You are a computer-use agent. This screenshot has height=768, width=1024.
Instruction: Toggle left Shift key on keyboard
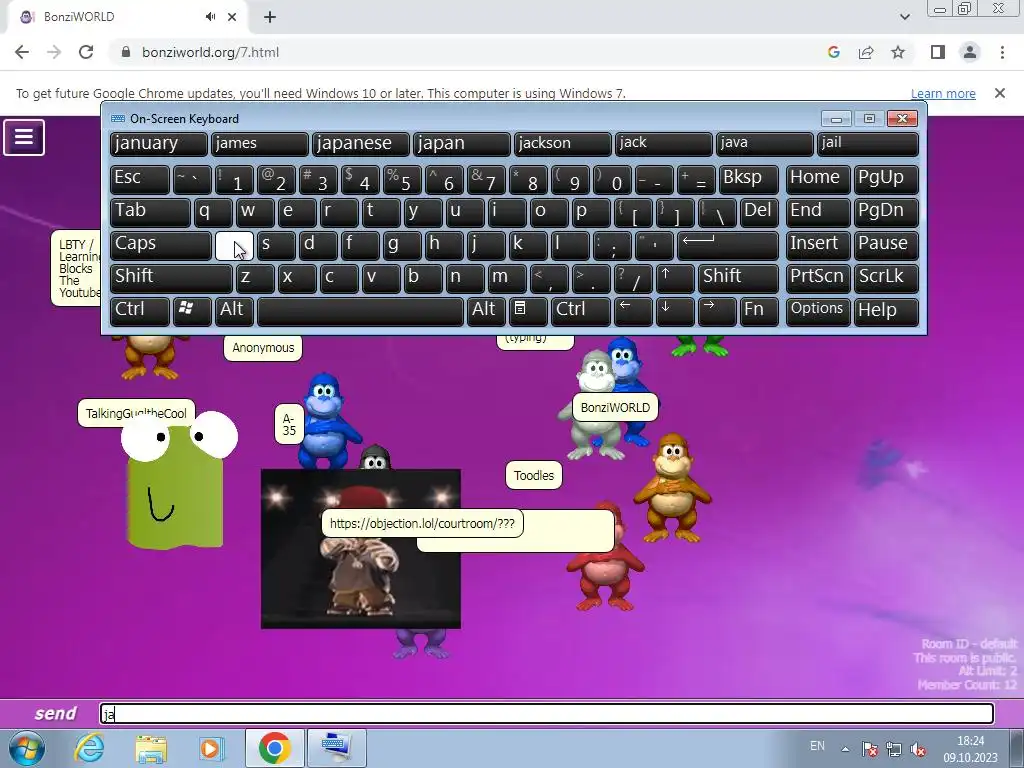pyautogui.click(x=171, y=278)
